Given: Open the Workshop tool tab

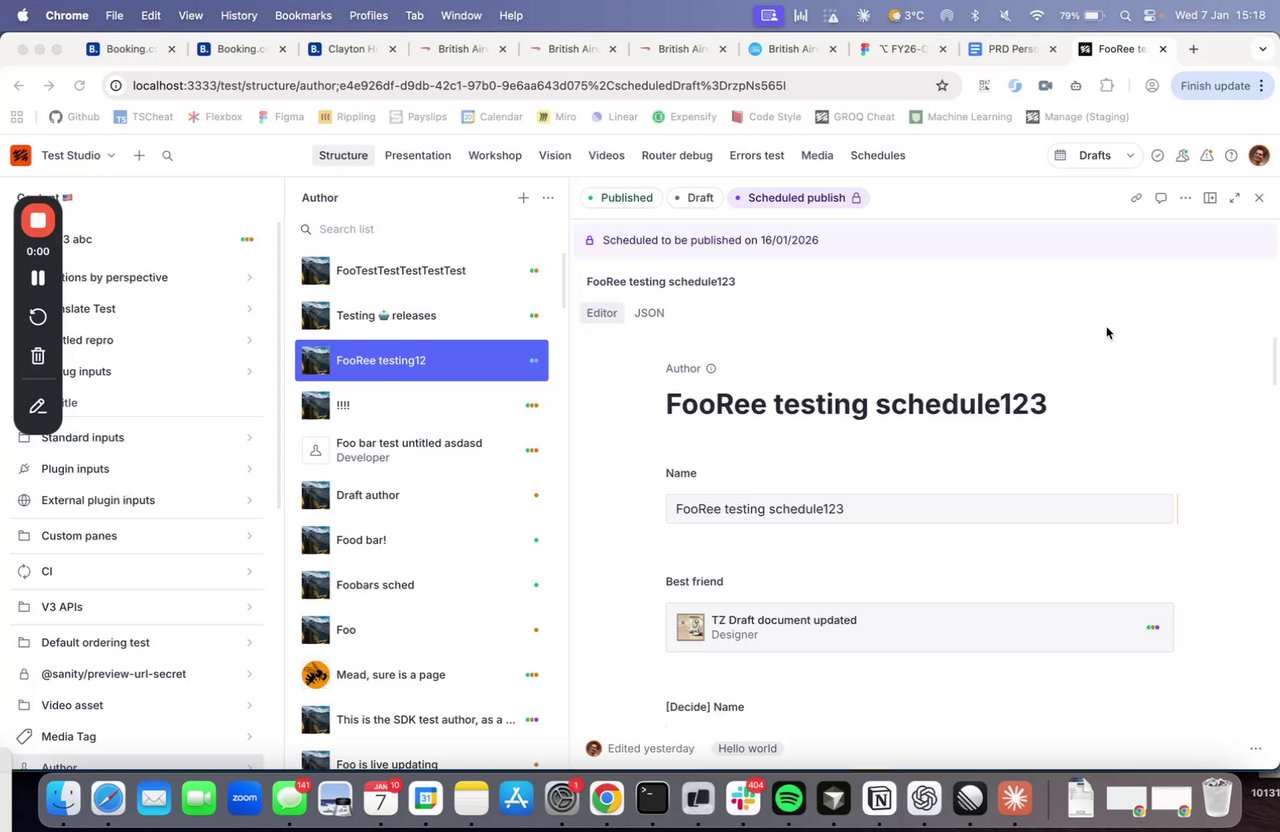Looking at the screenshot, I should (495, 156).
